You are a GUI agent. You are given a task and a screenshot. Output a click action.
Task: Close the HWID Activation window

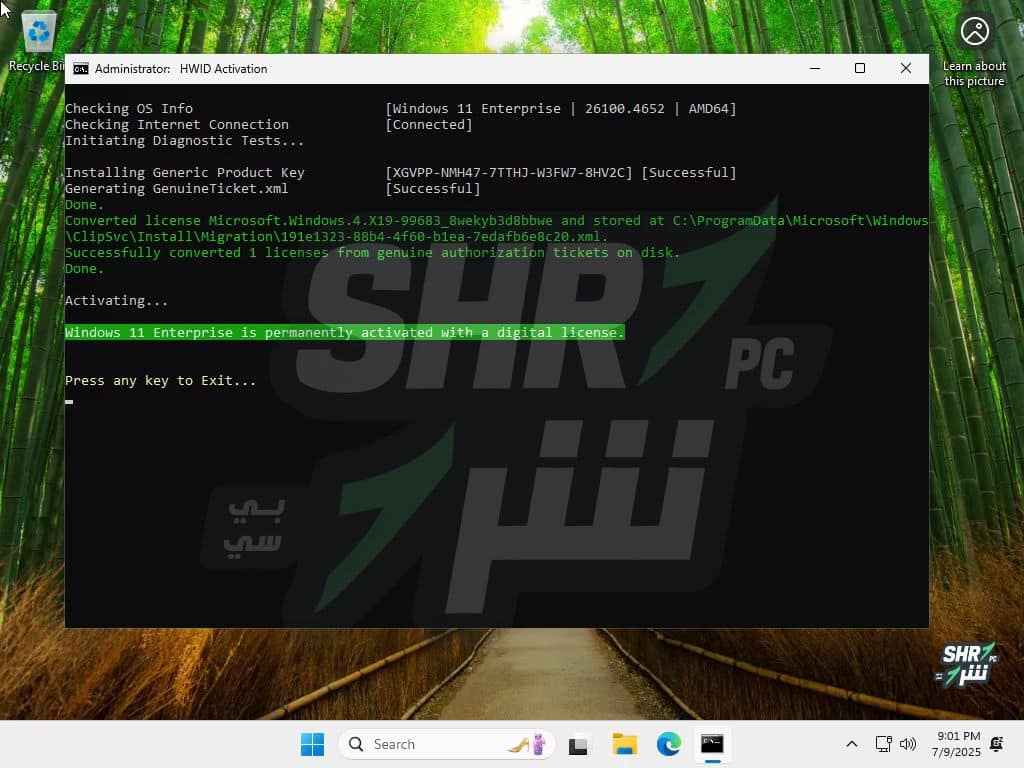coord(906,68)
